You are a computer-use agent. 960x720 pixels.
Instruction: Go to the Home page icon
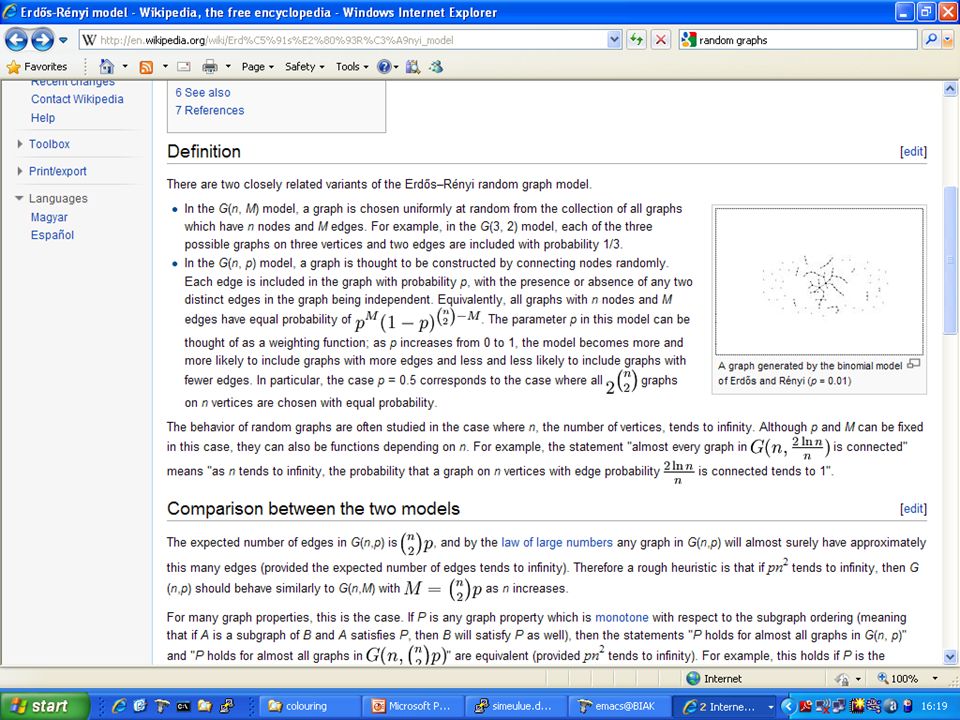(107, 67)
